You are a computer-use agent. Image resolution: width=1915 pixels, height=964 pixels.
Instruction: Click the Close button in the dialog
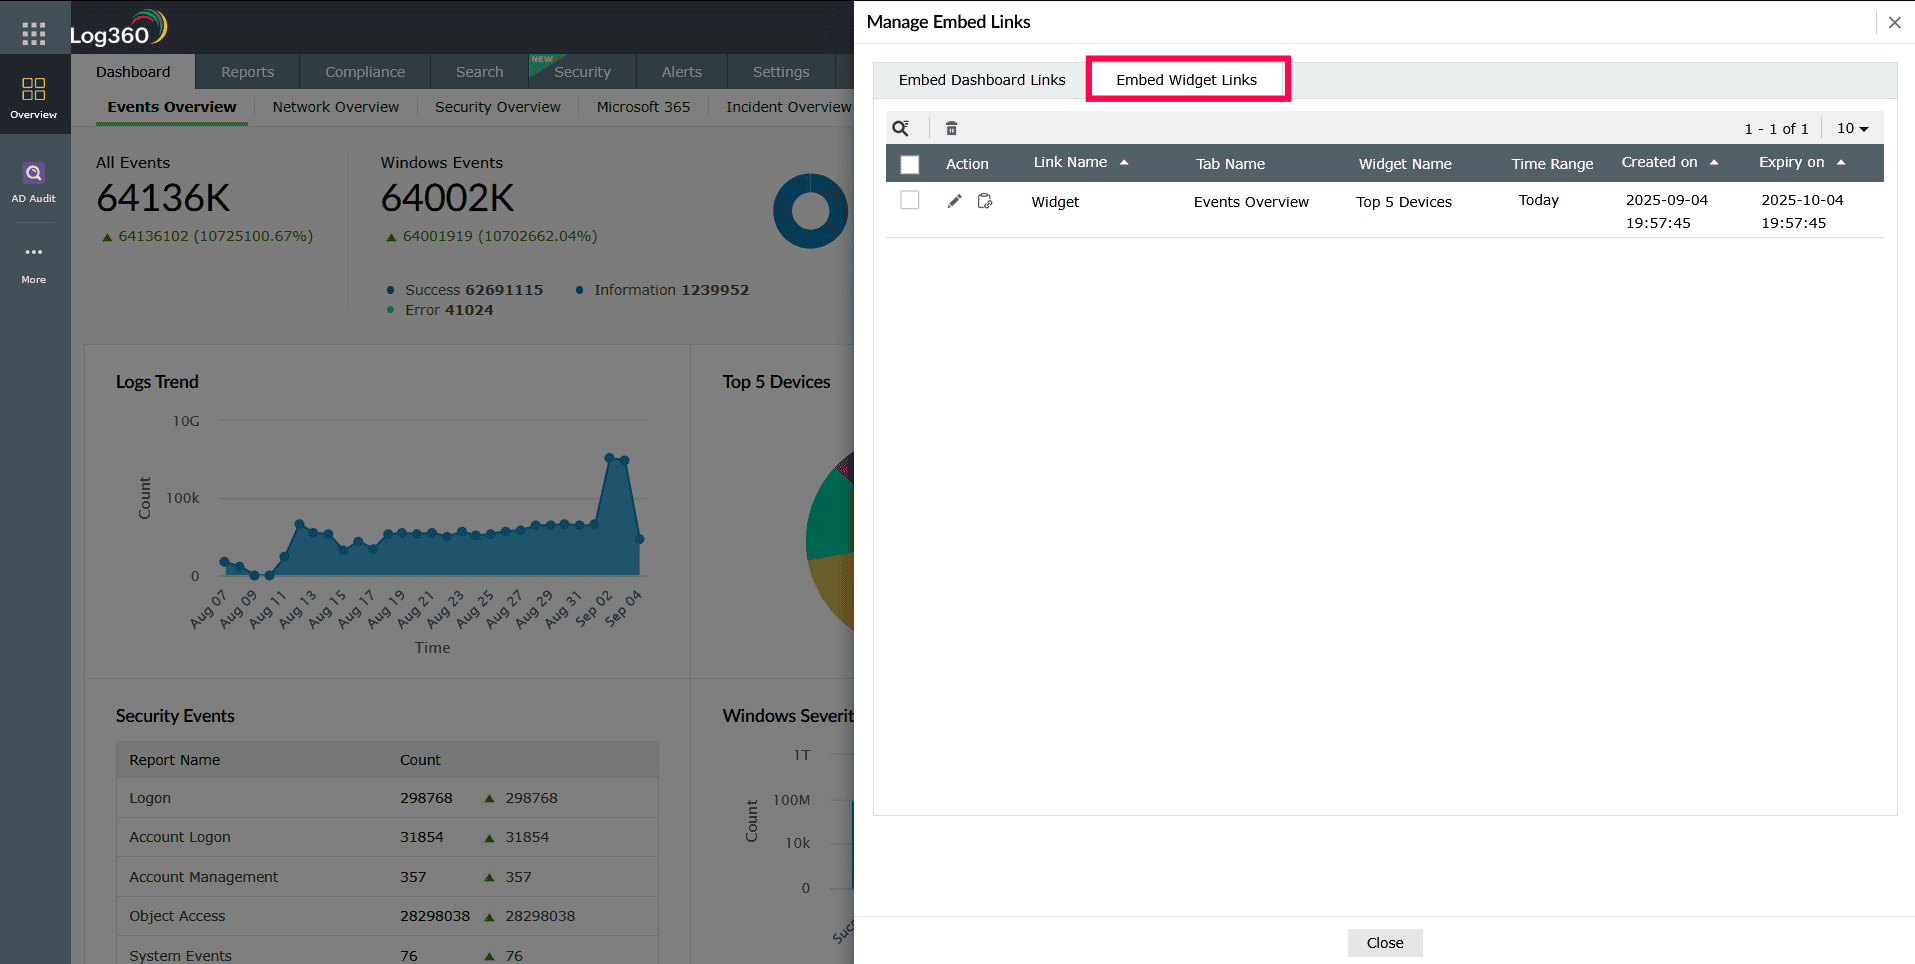tap(1385, 942)
